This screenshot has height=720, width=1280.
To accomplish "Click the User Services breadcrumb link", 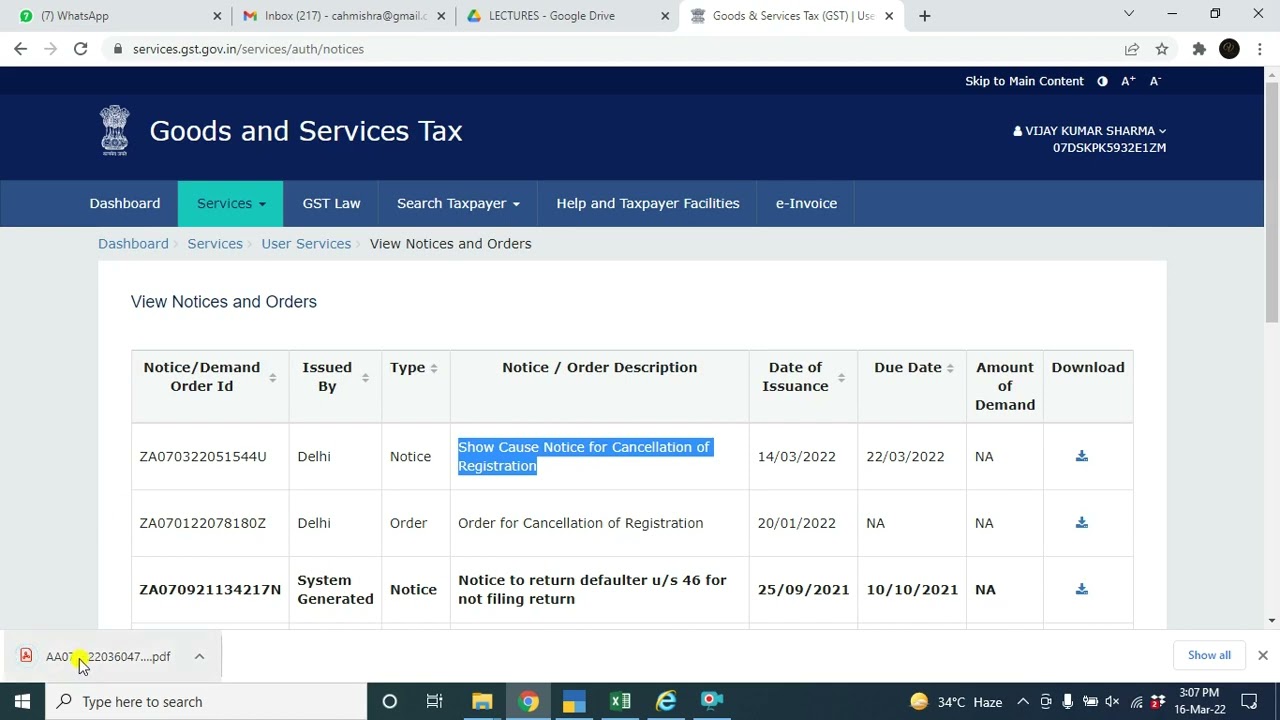I will [x=306, y=244].
